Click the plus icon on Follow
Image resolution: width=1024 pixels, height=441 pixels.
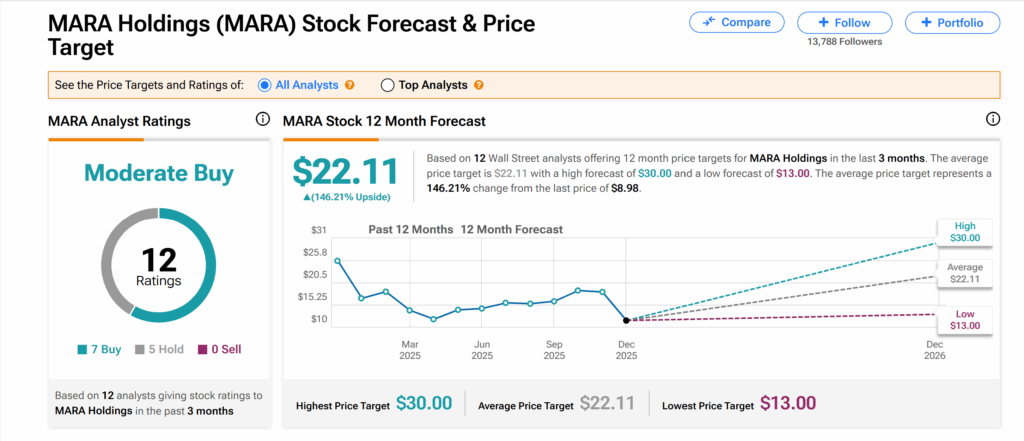[x=823, y=22]
